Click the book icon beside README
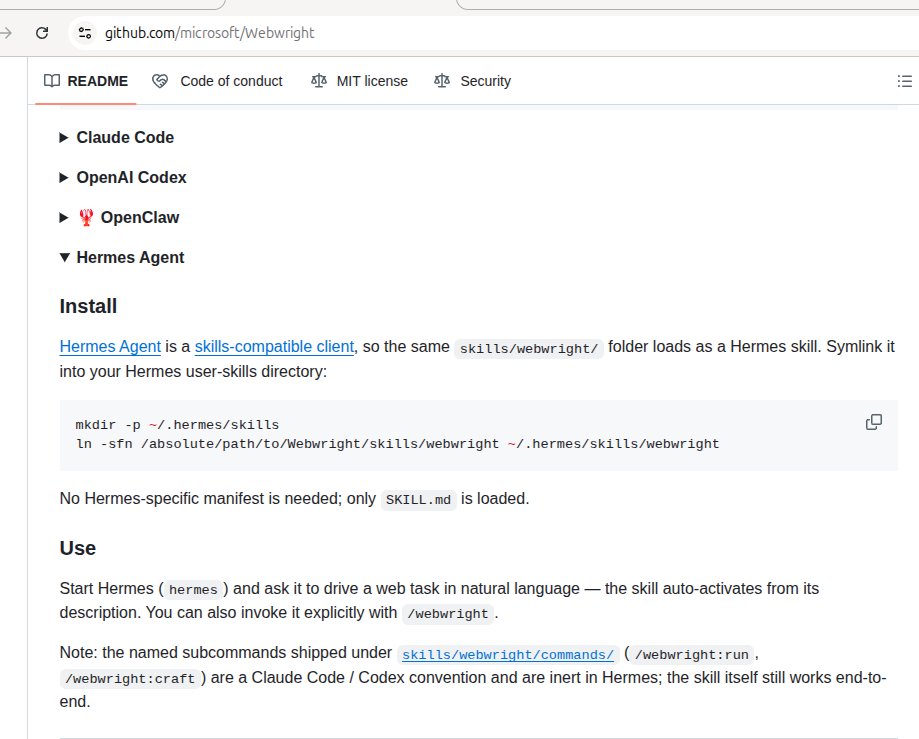The width and height of the screenshot is (919, 739). point(52,81)
